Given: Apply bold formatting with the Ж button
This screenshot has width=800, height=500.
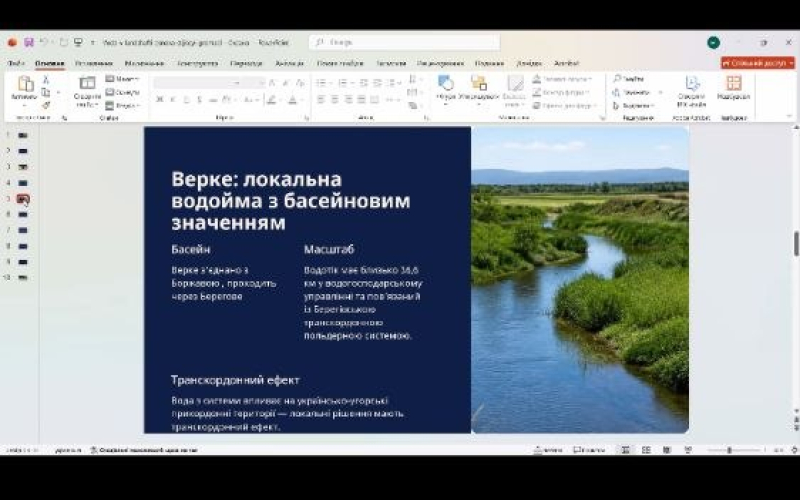Looking at the screenshot, I should click(160, 99).
